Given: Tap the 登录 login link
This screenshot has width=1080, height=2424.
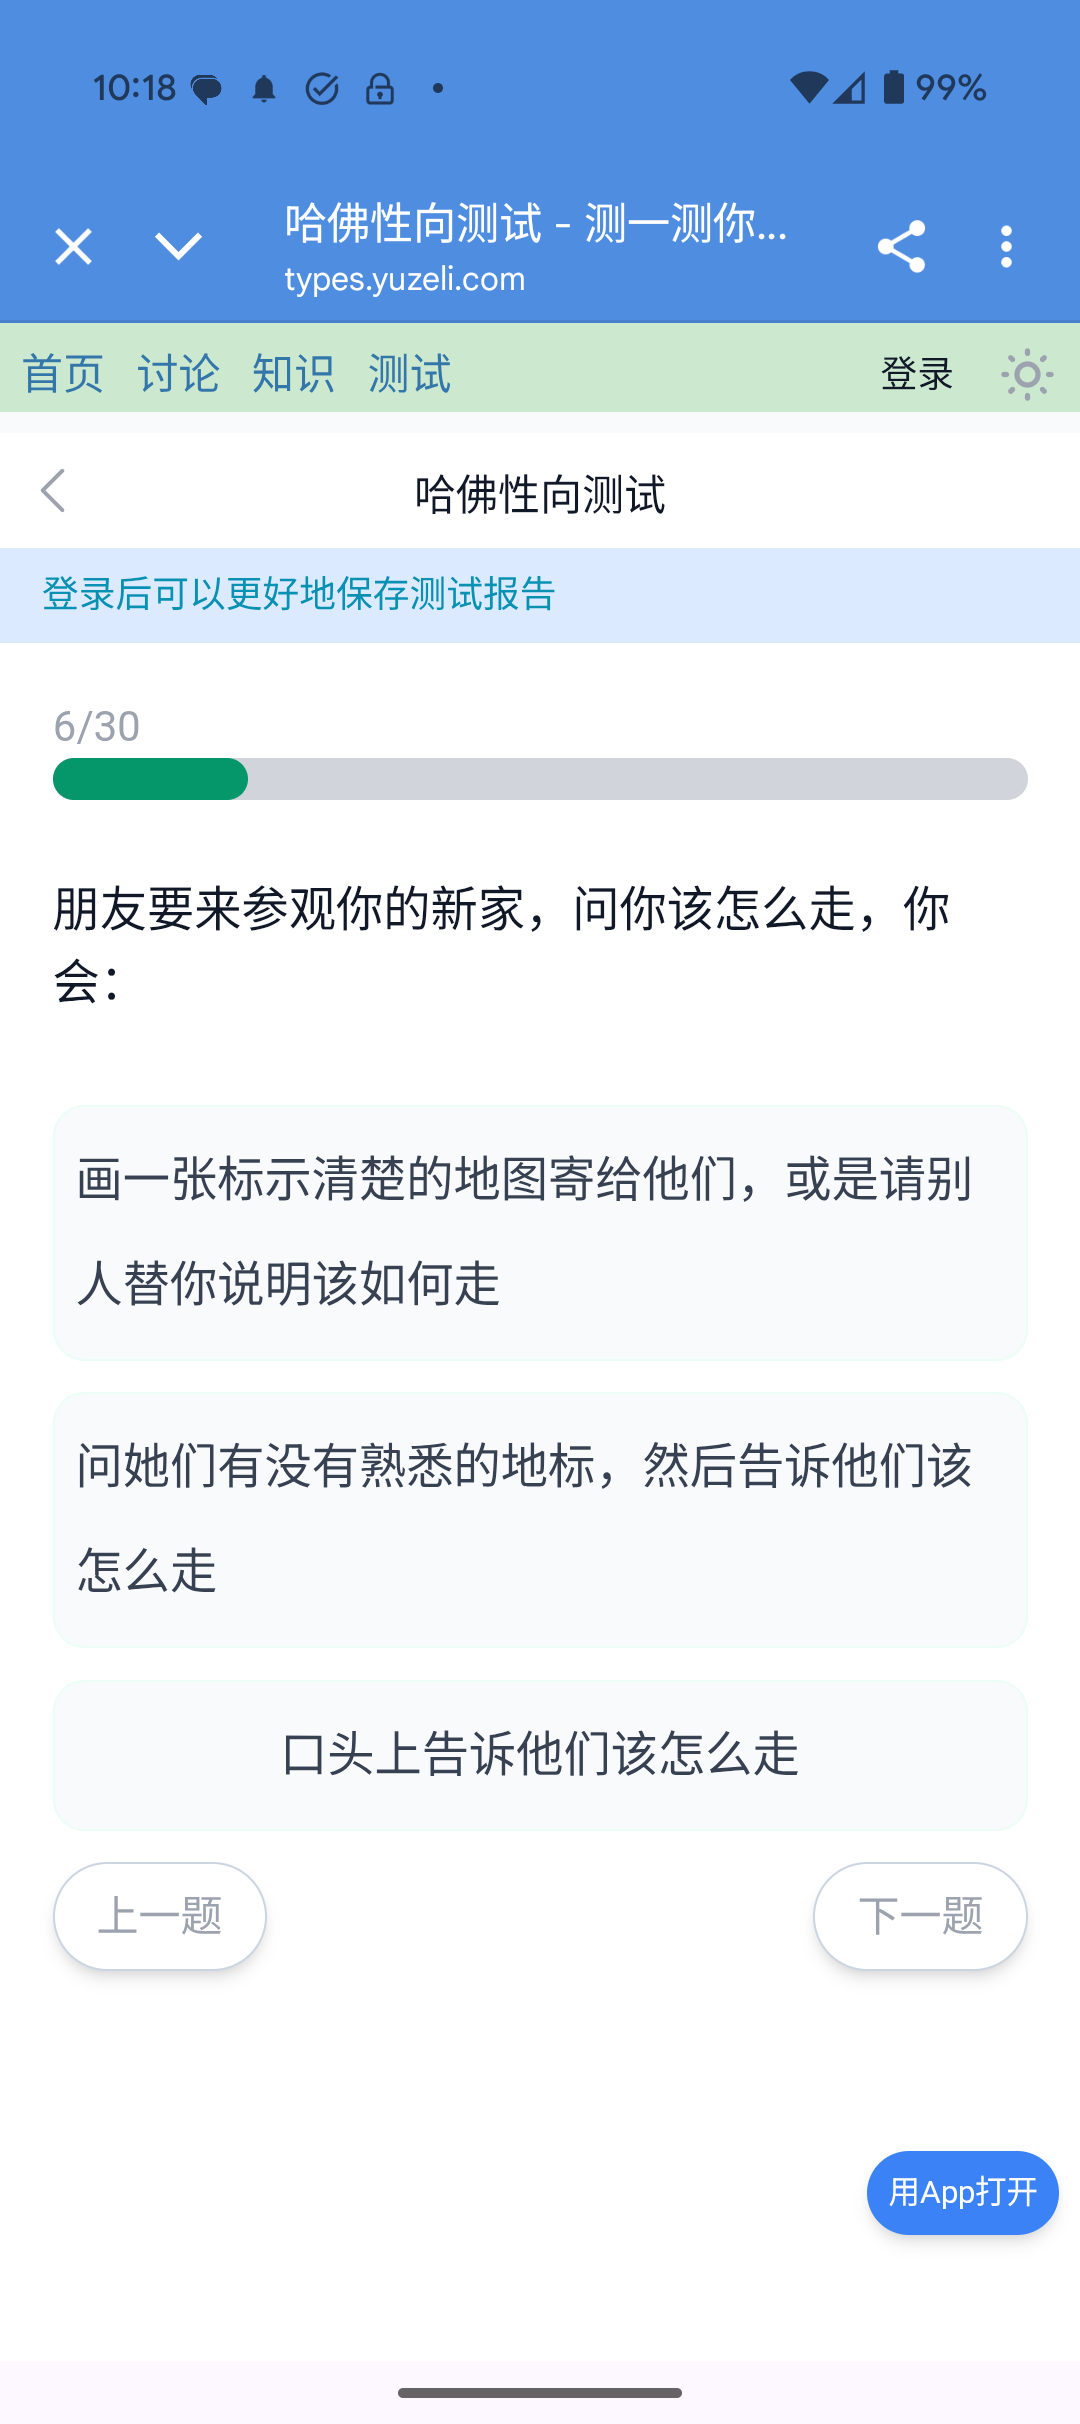Looking at the screenshot, I should 916,375.
